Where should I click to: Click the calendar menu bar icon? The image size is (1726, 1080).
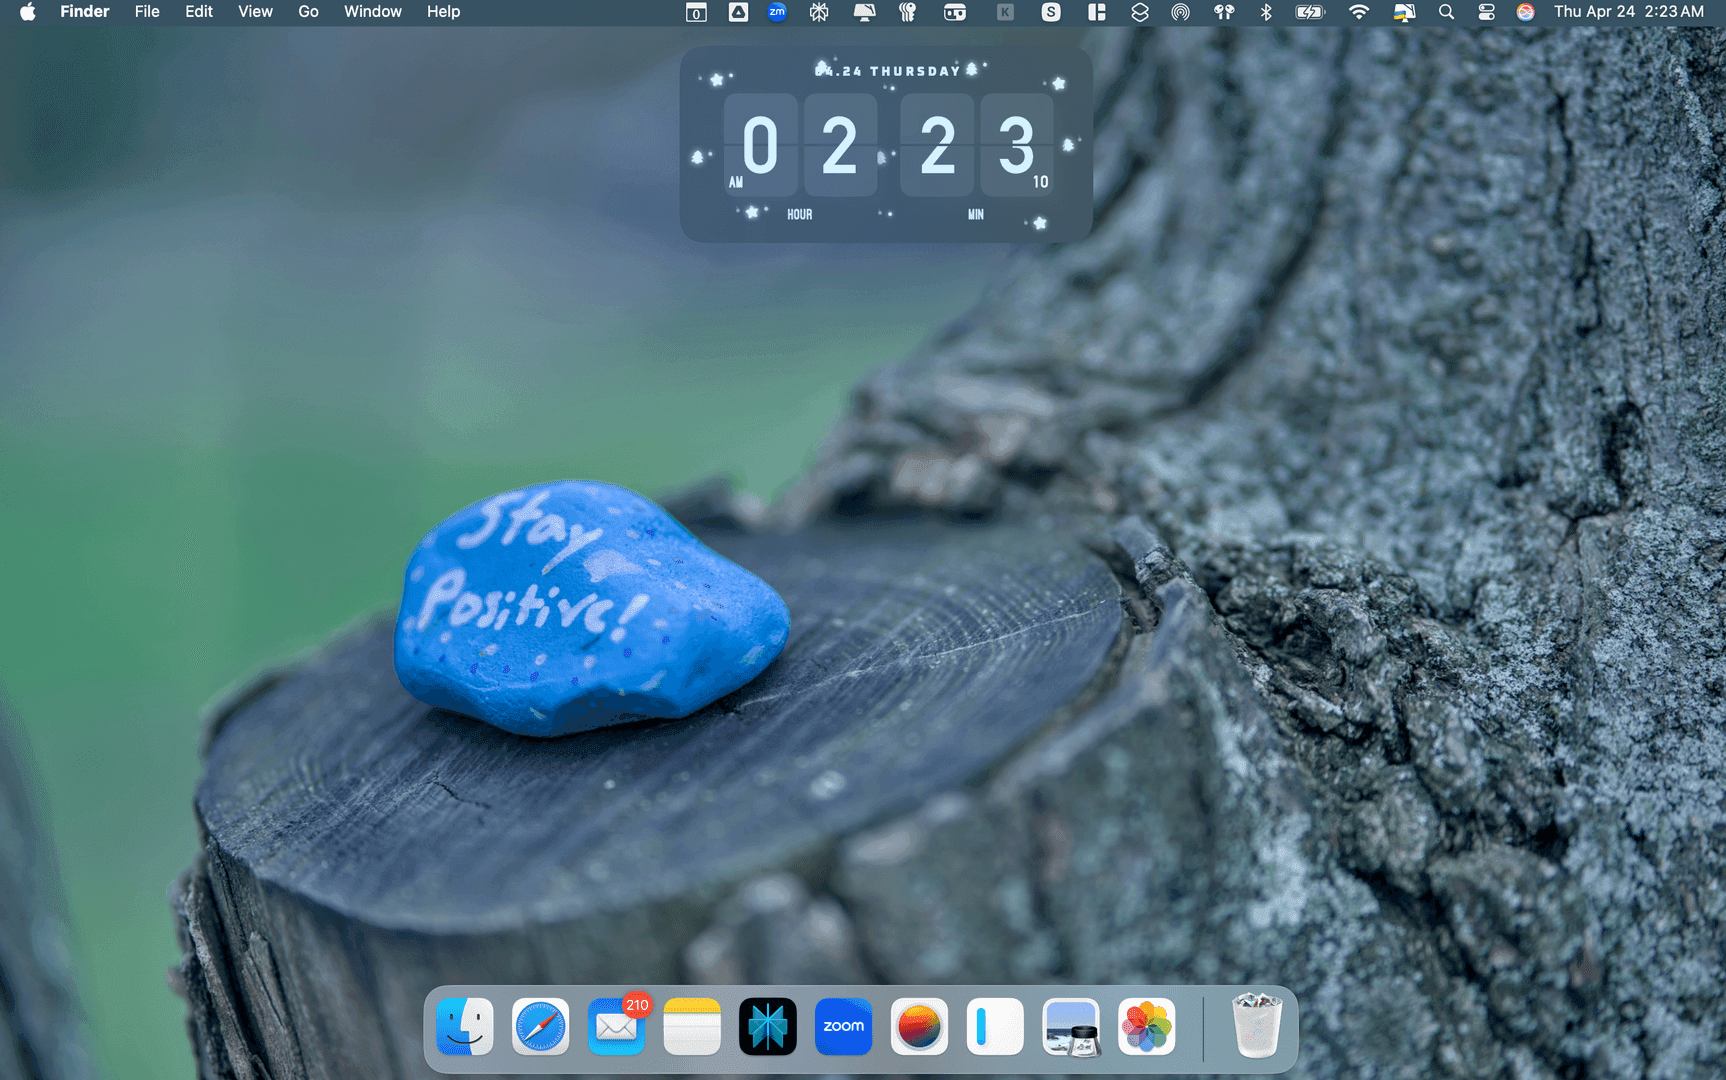tap(696, 12)
